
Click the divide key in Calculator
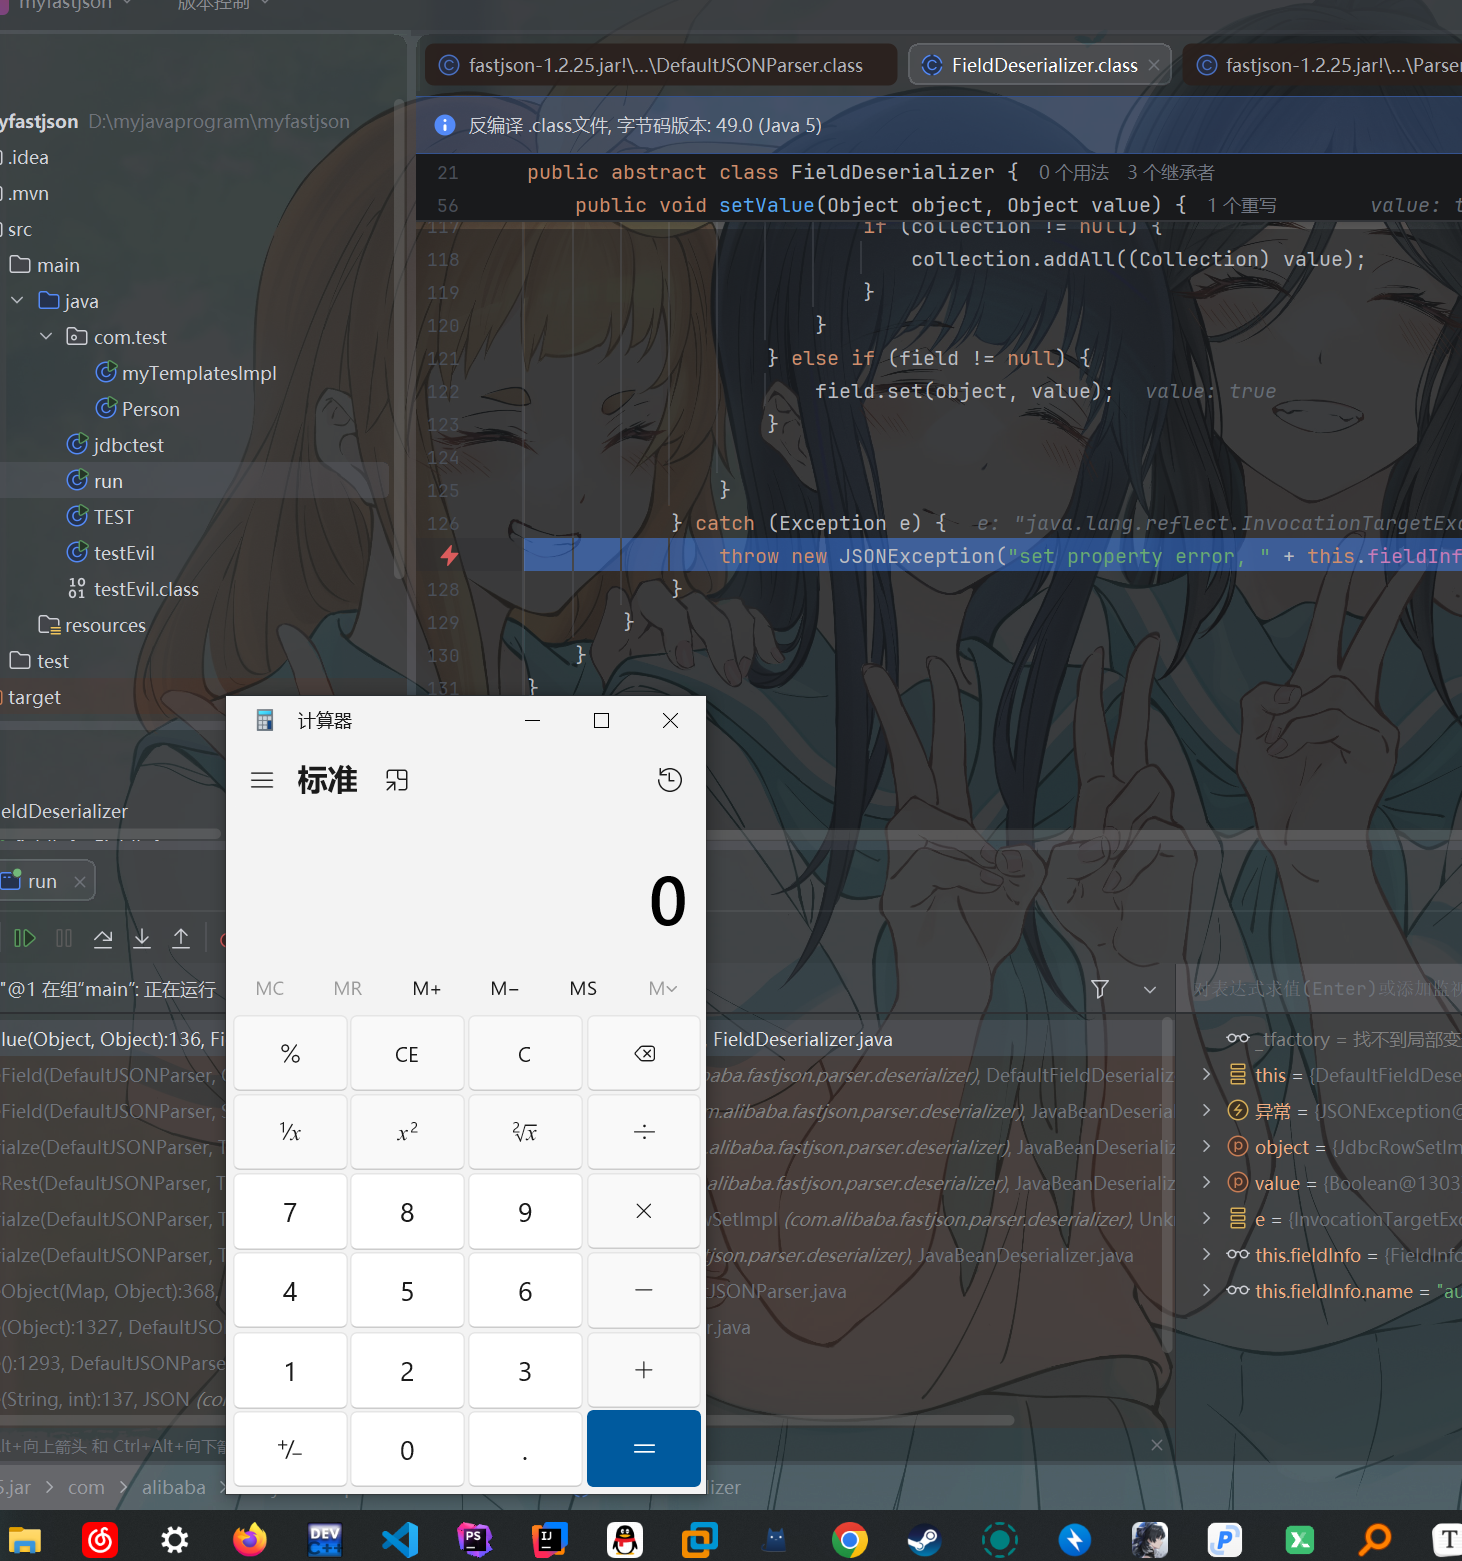pos(644,1133)
